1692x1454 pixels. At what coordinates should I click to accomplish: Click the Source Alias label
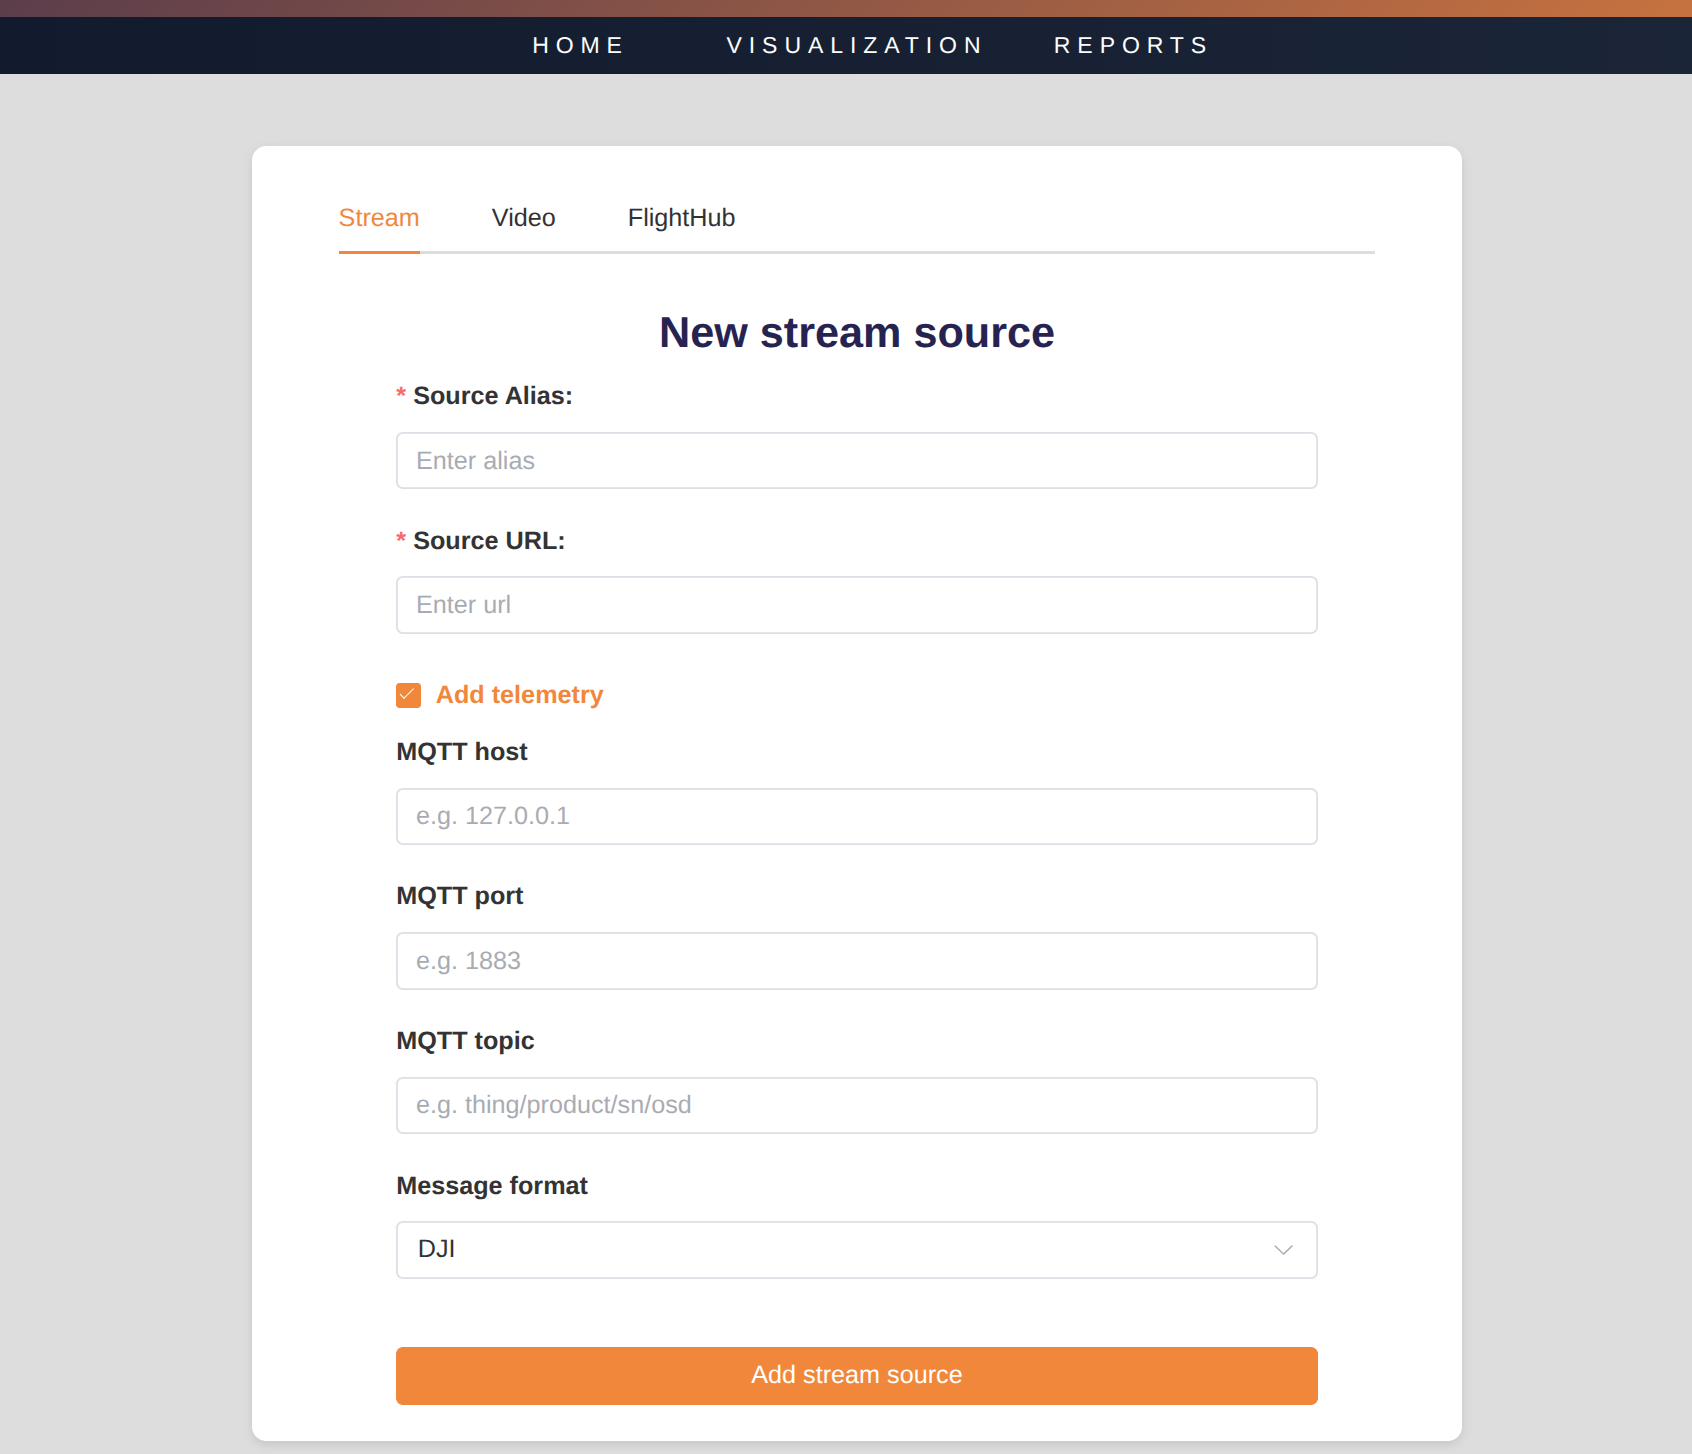click(x=492, y=396)
